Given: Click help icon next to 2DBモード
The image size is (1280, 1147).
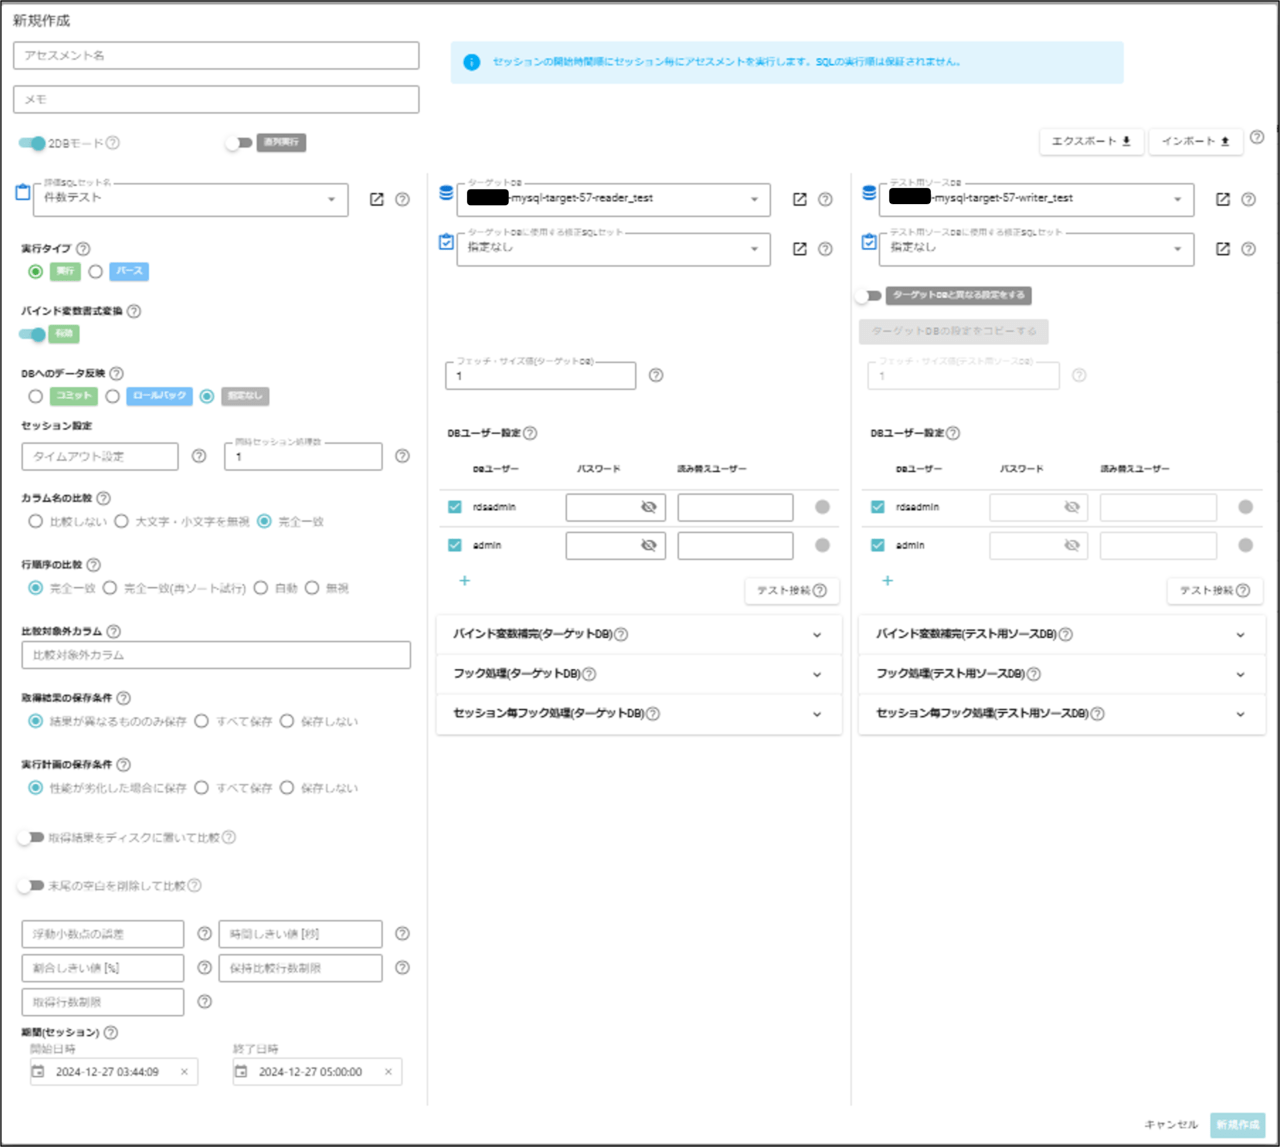Looking at the screenshot, I should point(113,143).
